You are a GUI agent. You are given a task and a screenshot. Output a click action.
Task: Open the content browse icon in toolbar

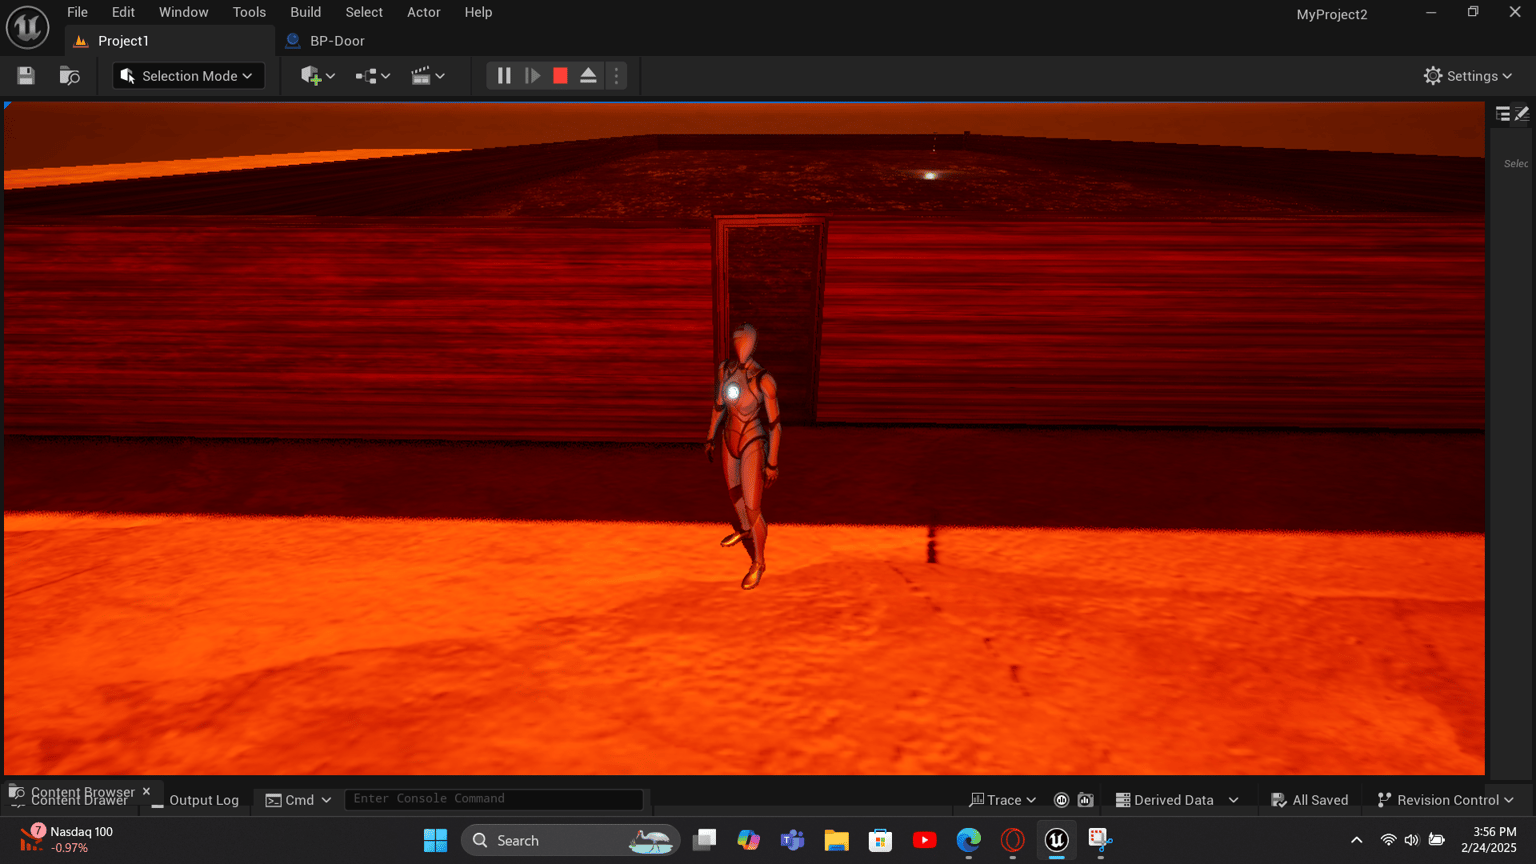point(69,76)
